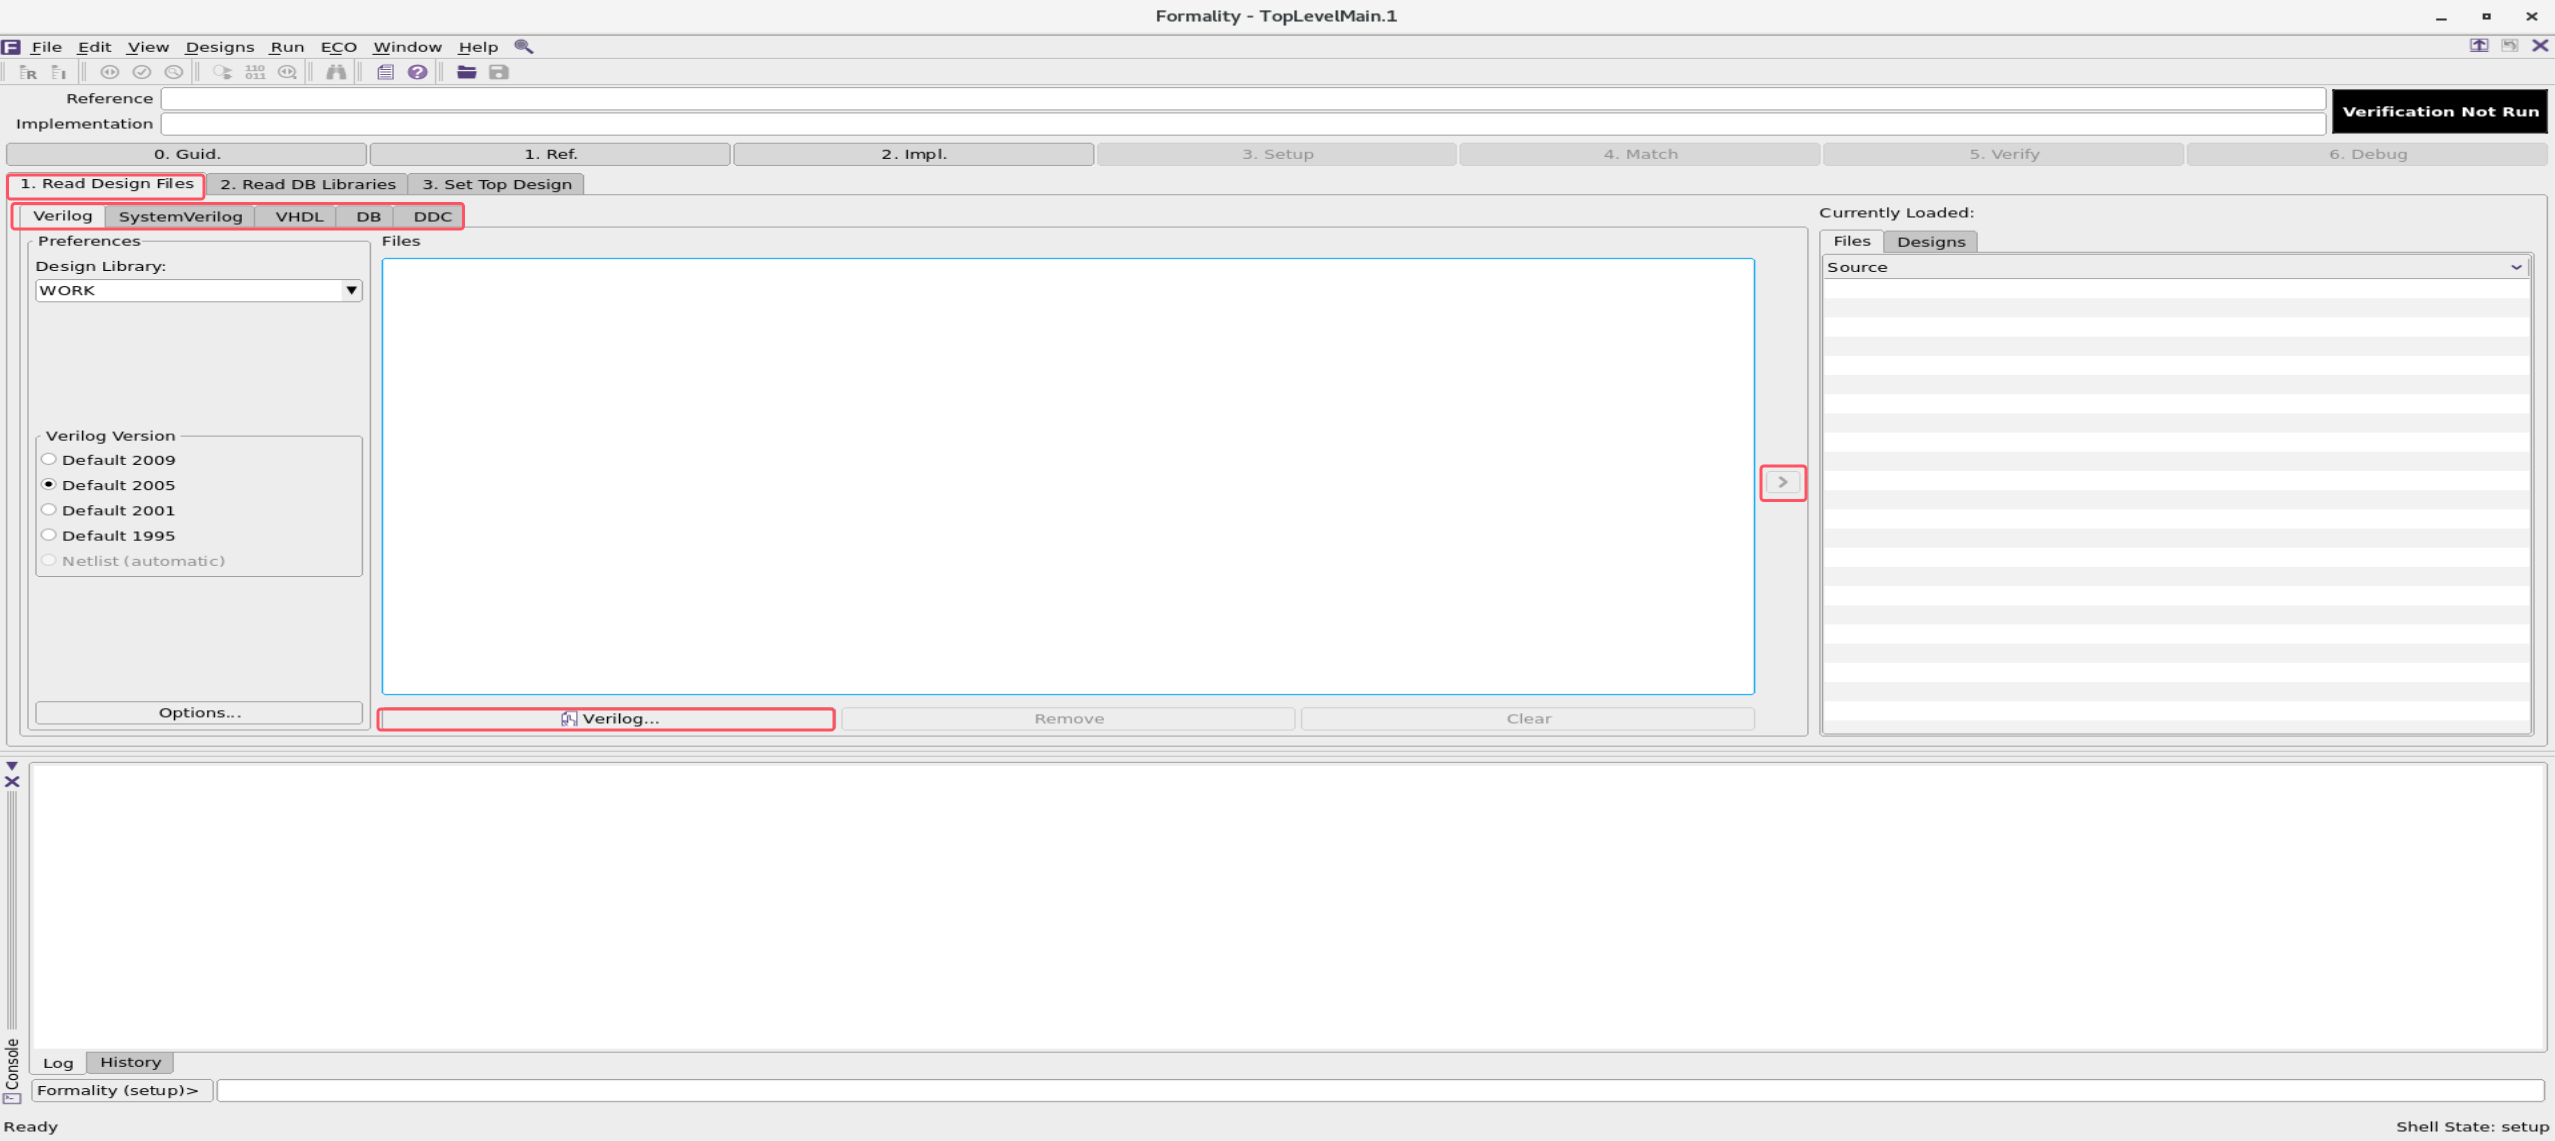Click the close X beside the console
This screenshot has width=2555, height=1141.
click(12, 781)
